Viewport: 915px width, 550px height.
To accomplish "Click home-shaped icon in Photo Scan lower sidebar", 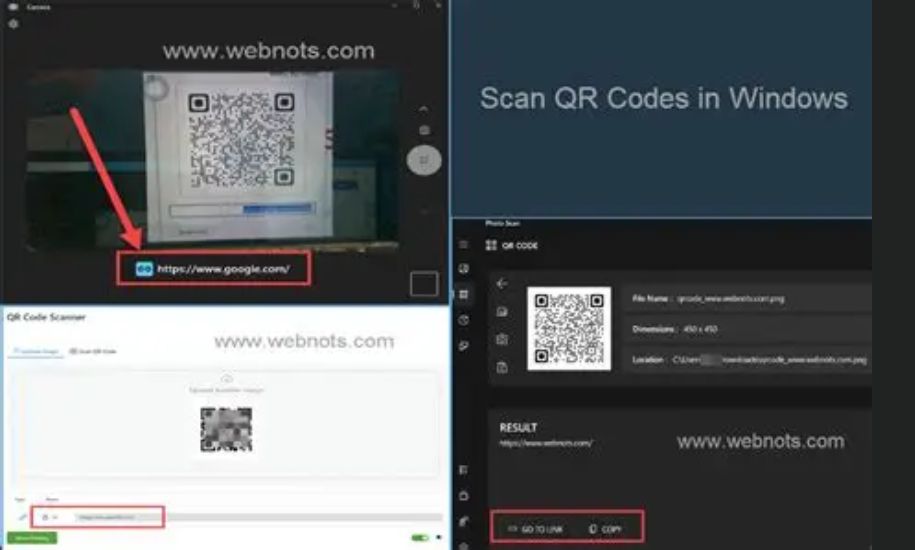I will pyautogui.click(x=464, y=496).
